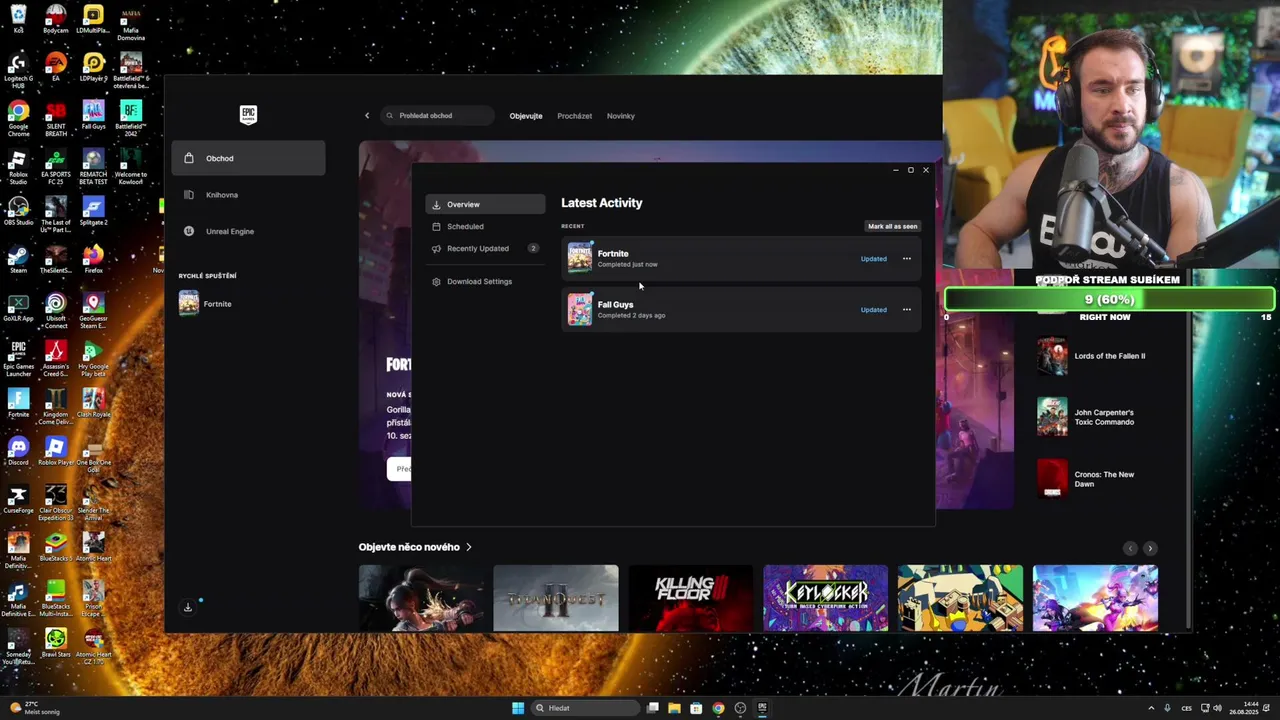The image size is (1280, 720).
Task: Open Epic Games Launcher desktop shortcut
Action: [x=18, y=358]
